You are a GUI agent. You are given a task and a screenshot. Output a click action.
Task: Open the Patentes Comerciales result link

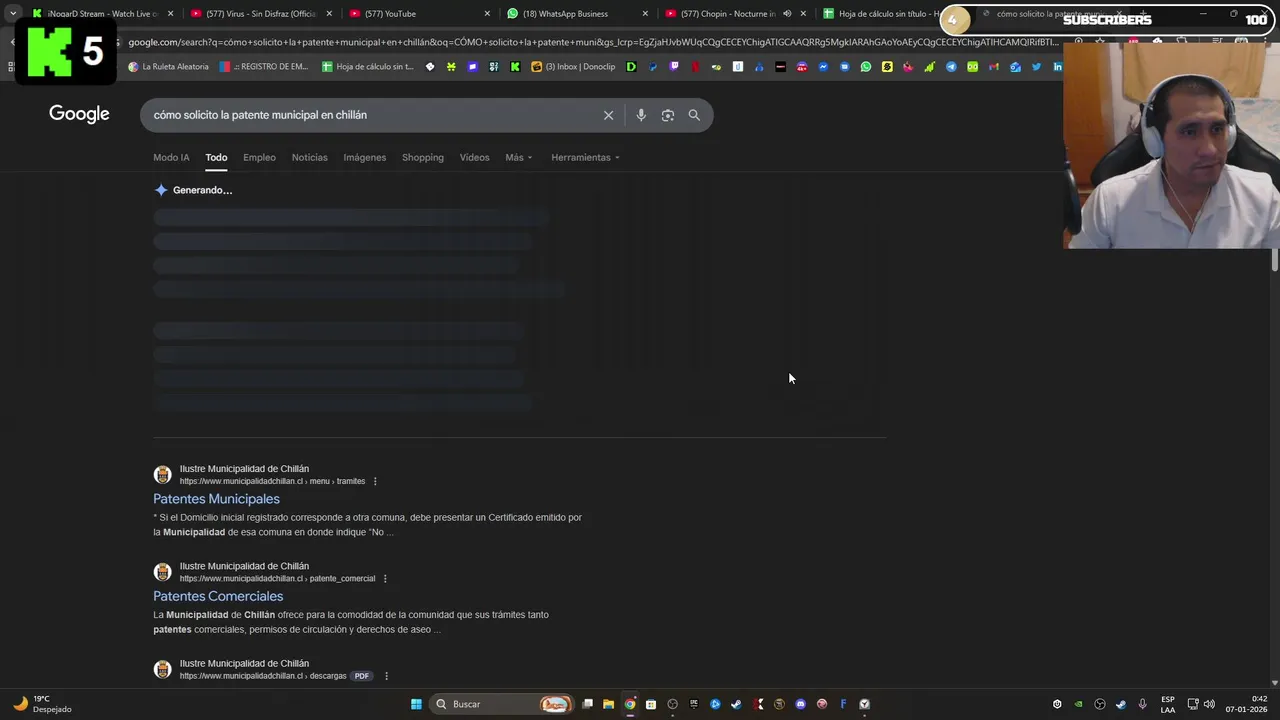pyautogui.click(x=218, y=596)
